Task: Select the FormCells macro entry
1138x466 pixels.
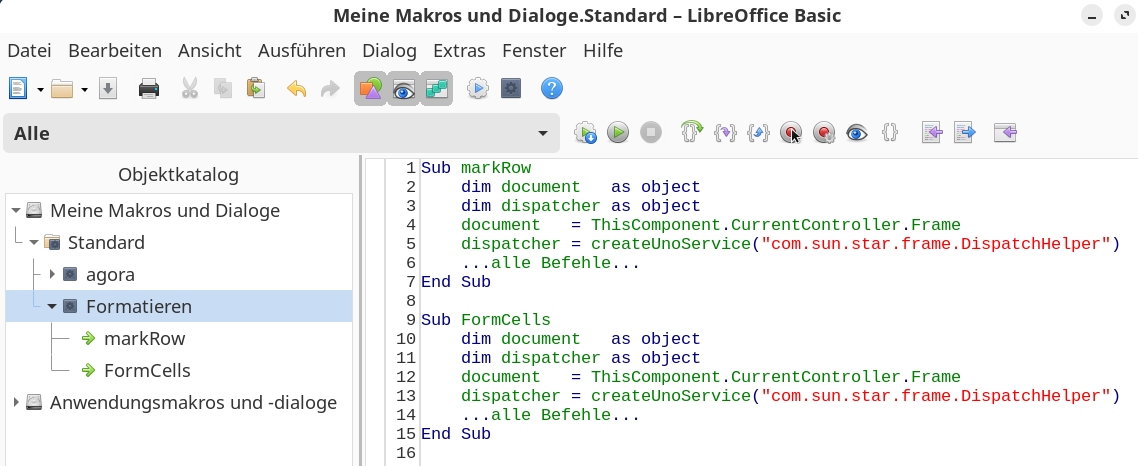Action: [x=147, y=370]
